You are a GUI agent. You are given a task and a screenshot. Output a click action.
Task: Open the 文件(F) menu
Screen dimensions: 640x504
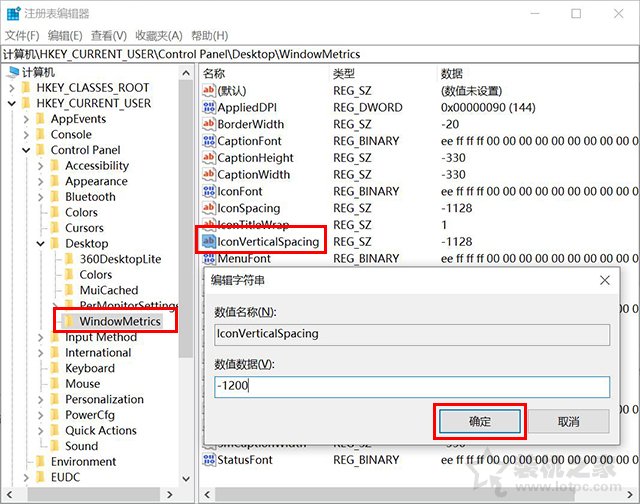click(22, 36)
